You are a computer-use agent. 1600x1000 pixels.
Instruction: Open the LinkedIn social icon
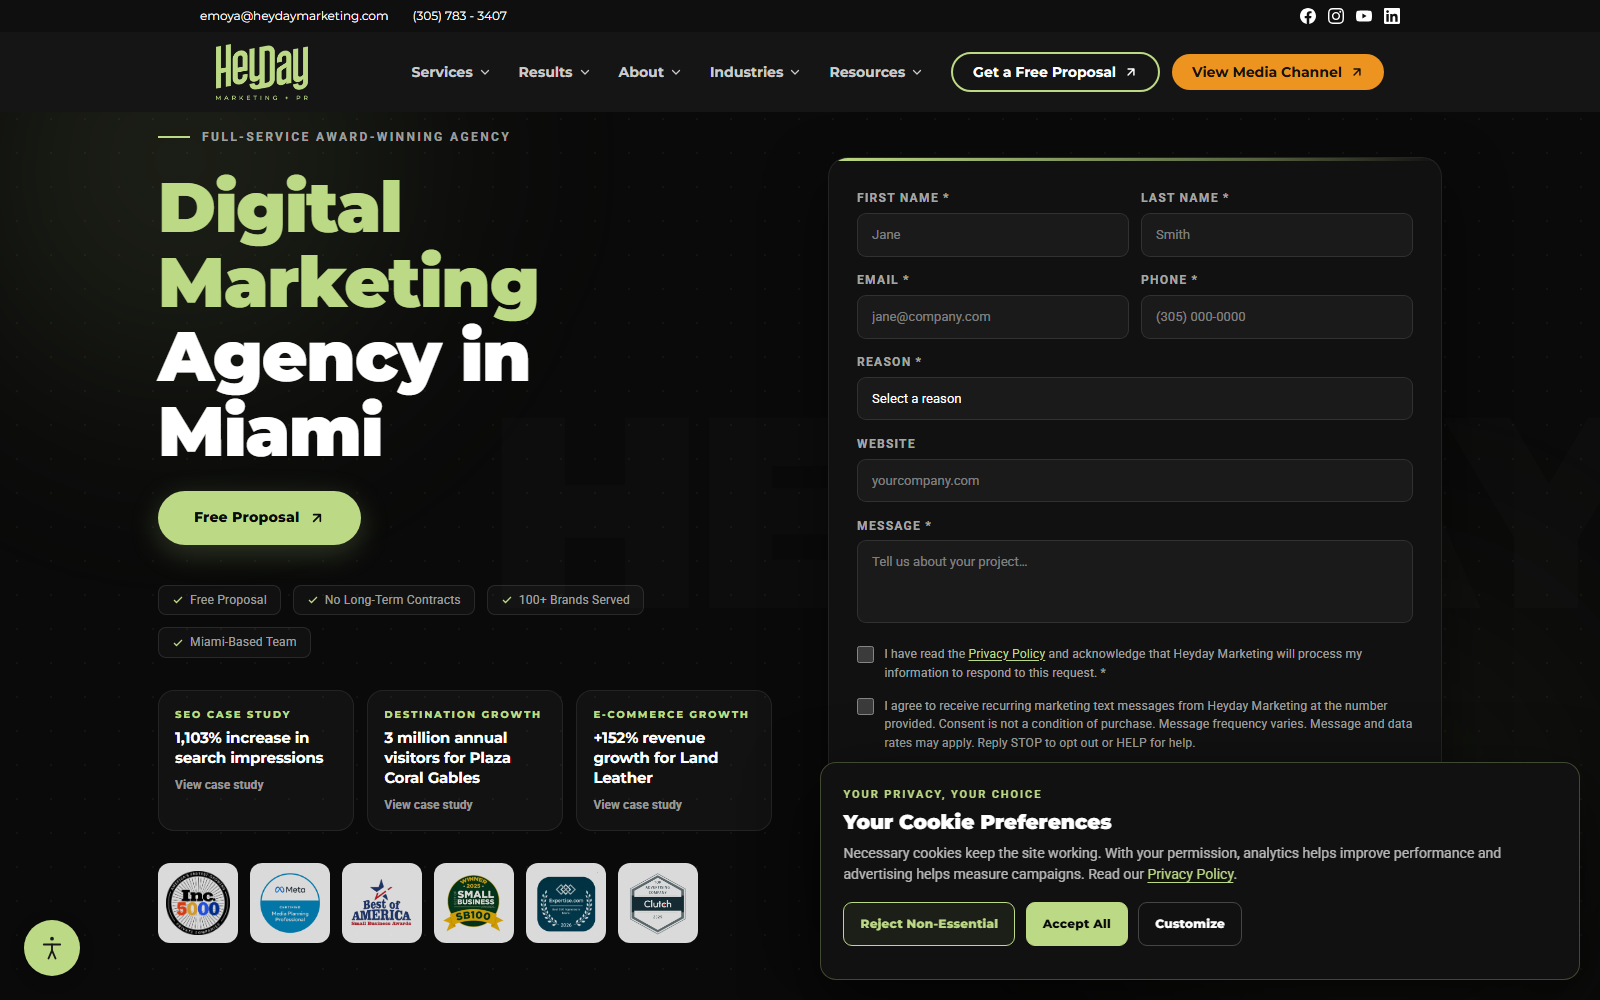[x=1392, y=16]
